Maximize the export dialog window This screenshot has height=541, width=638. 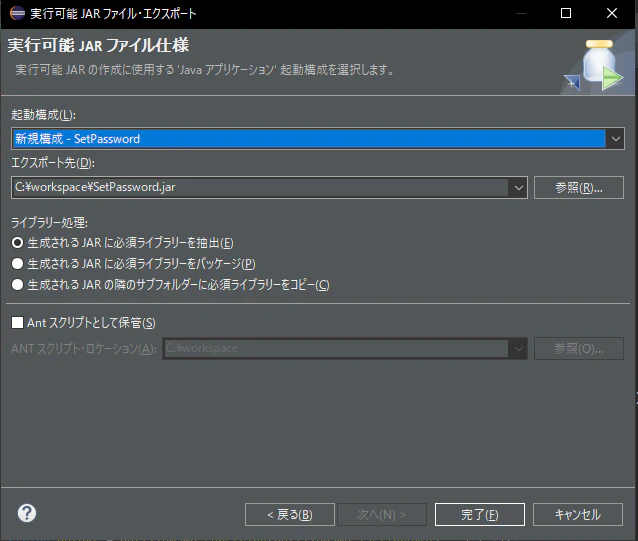tap(566, 13)
